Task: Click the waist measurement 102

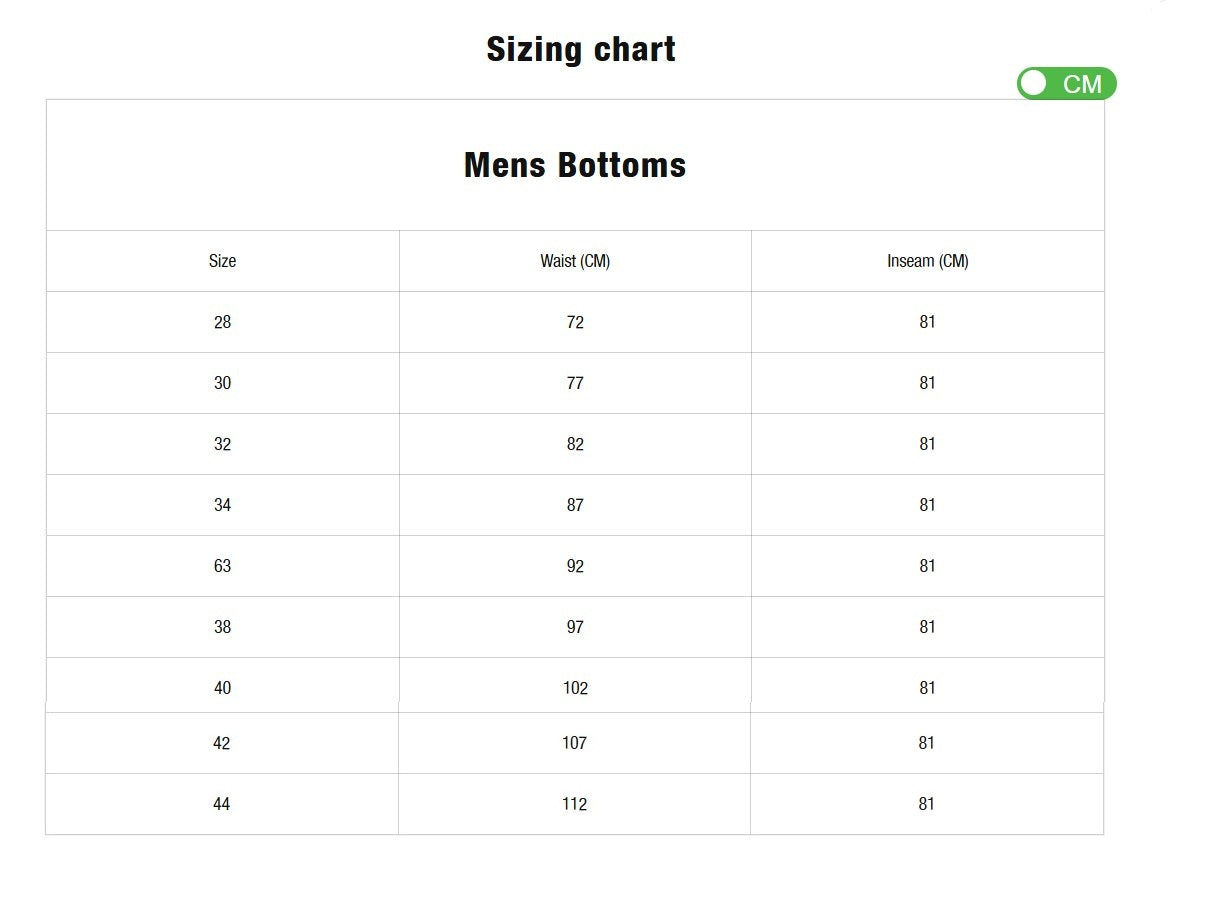Action: pyautogui.click(x=575, y=687)
